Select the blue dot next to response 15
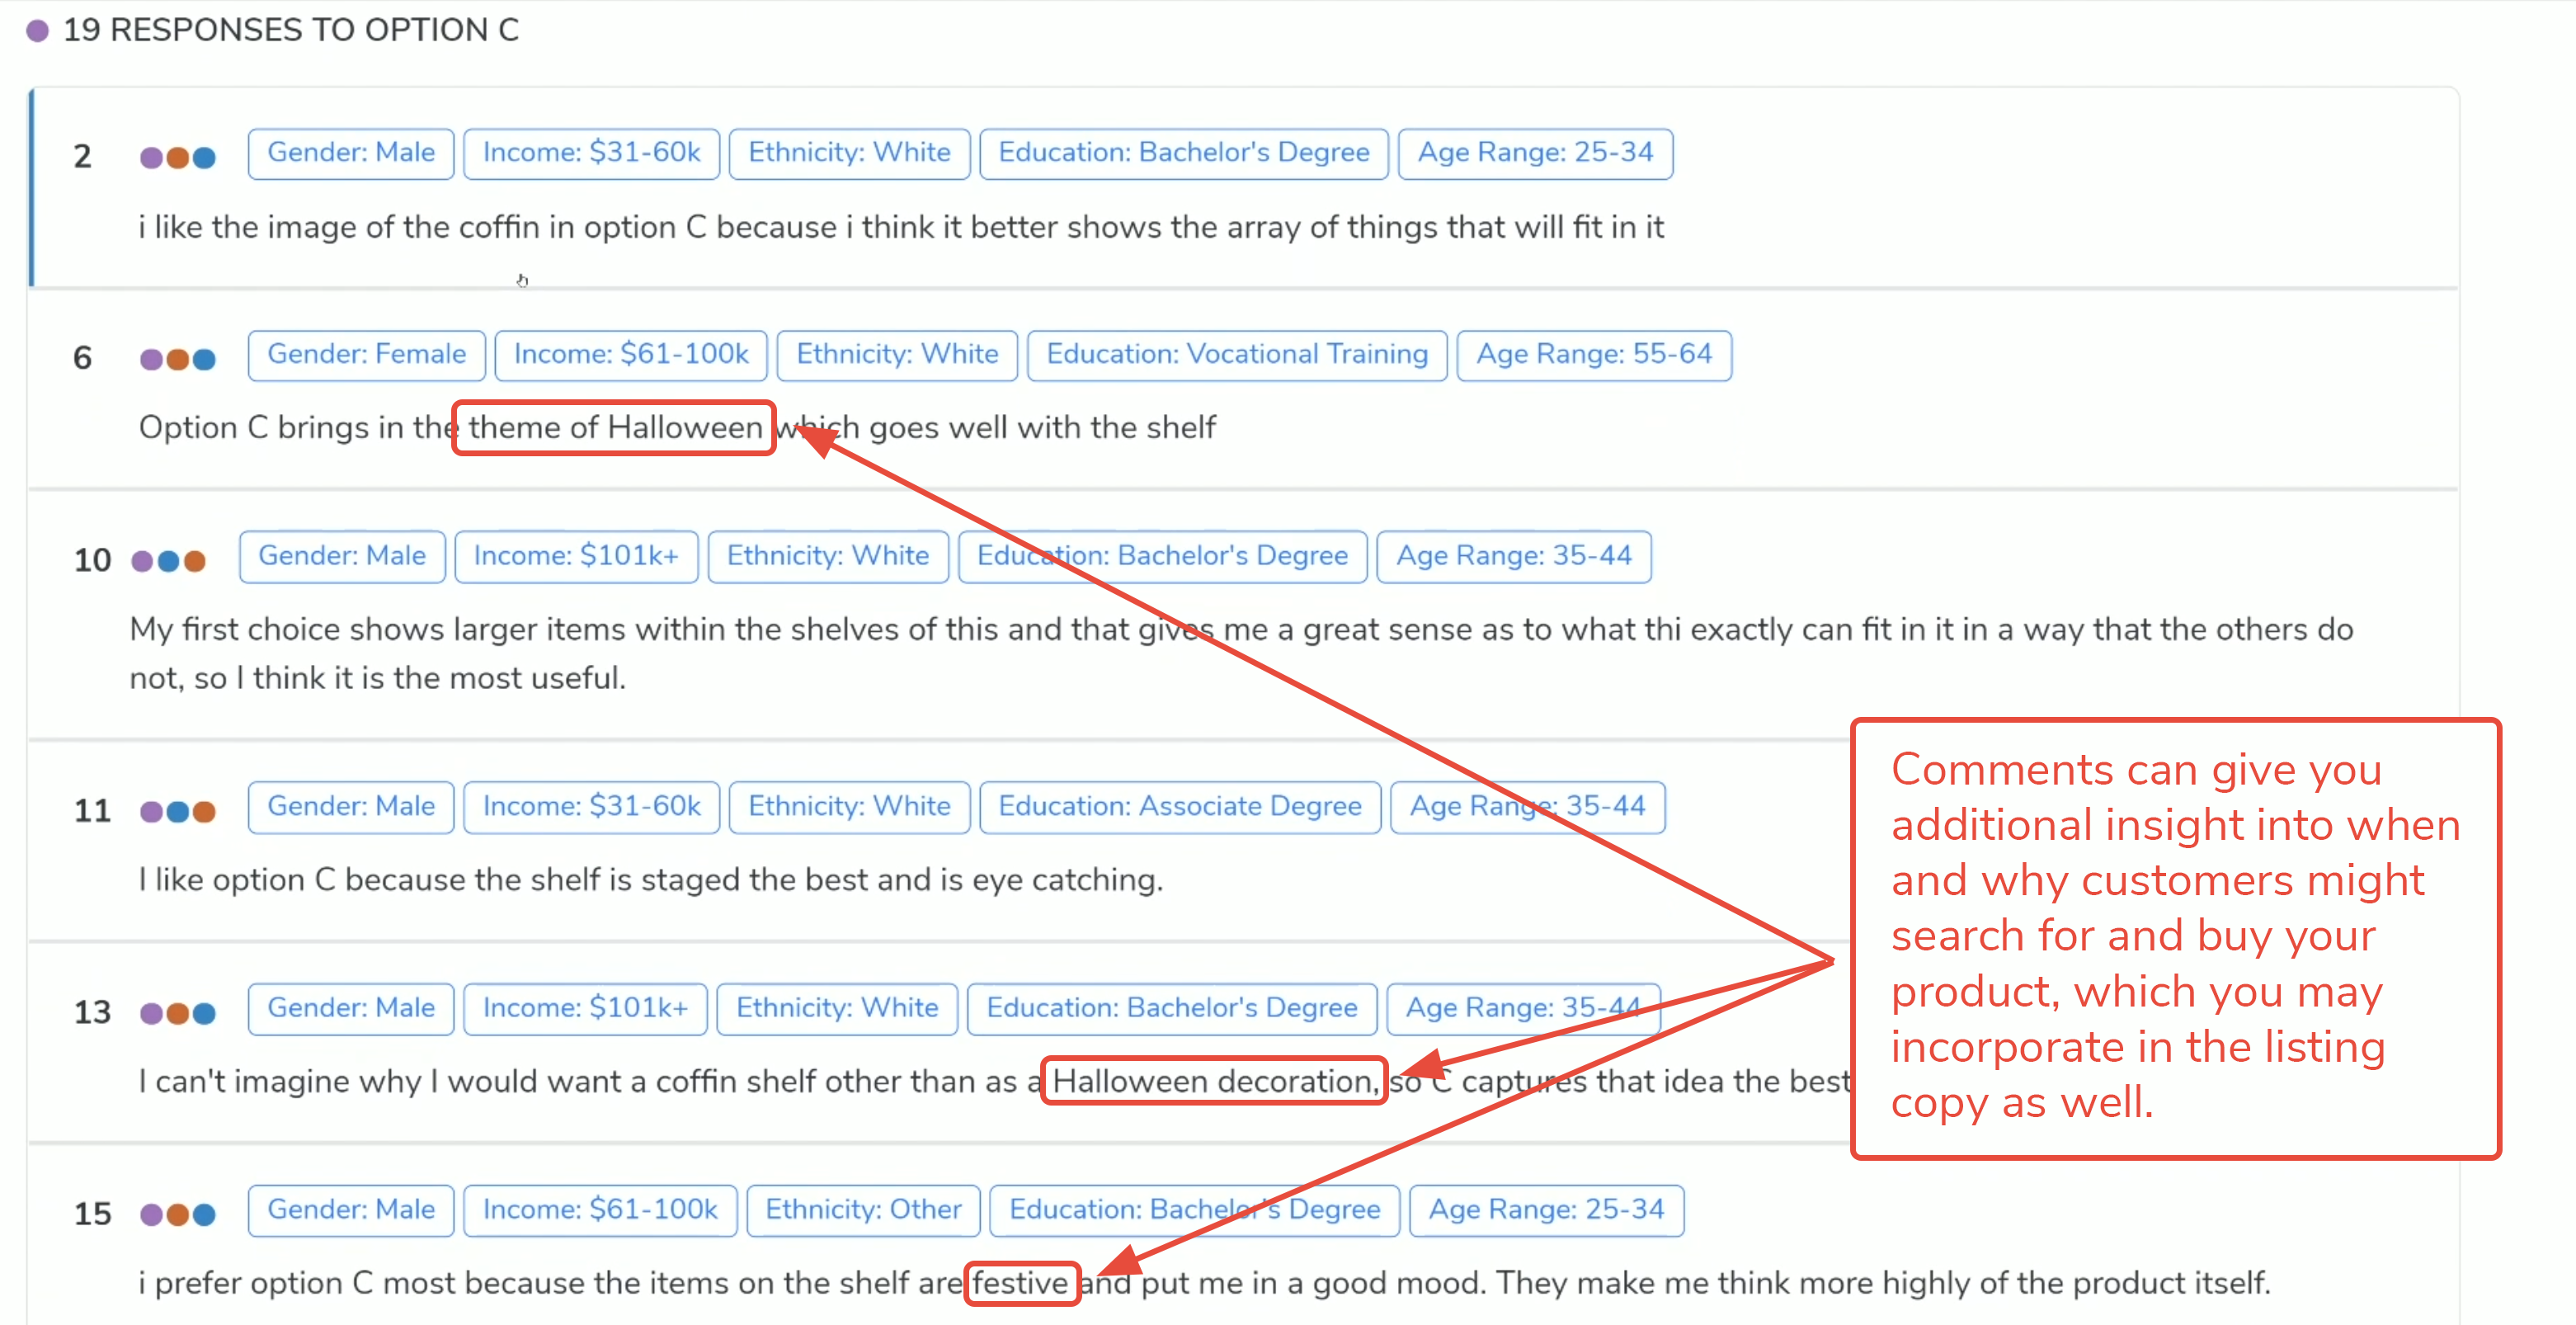Viewport: 2576px width, 1325px height. (x=204, y=1214)
